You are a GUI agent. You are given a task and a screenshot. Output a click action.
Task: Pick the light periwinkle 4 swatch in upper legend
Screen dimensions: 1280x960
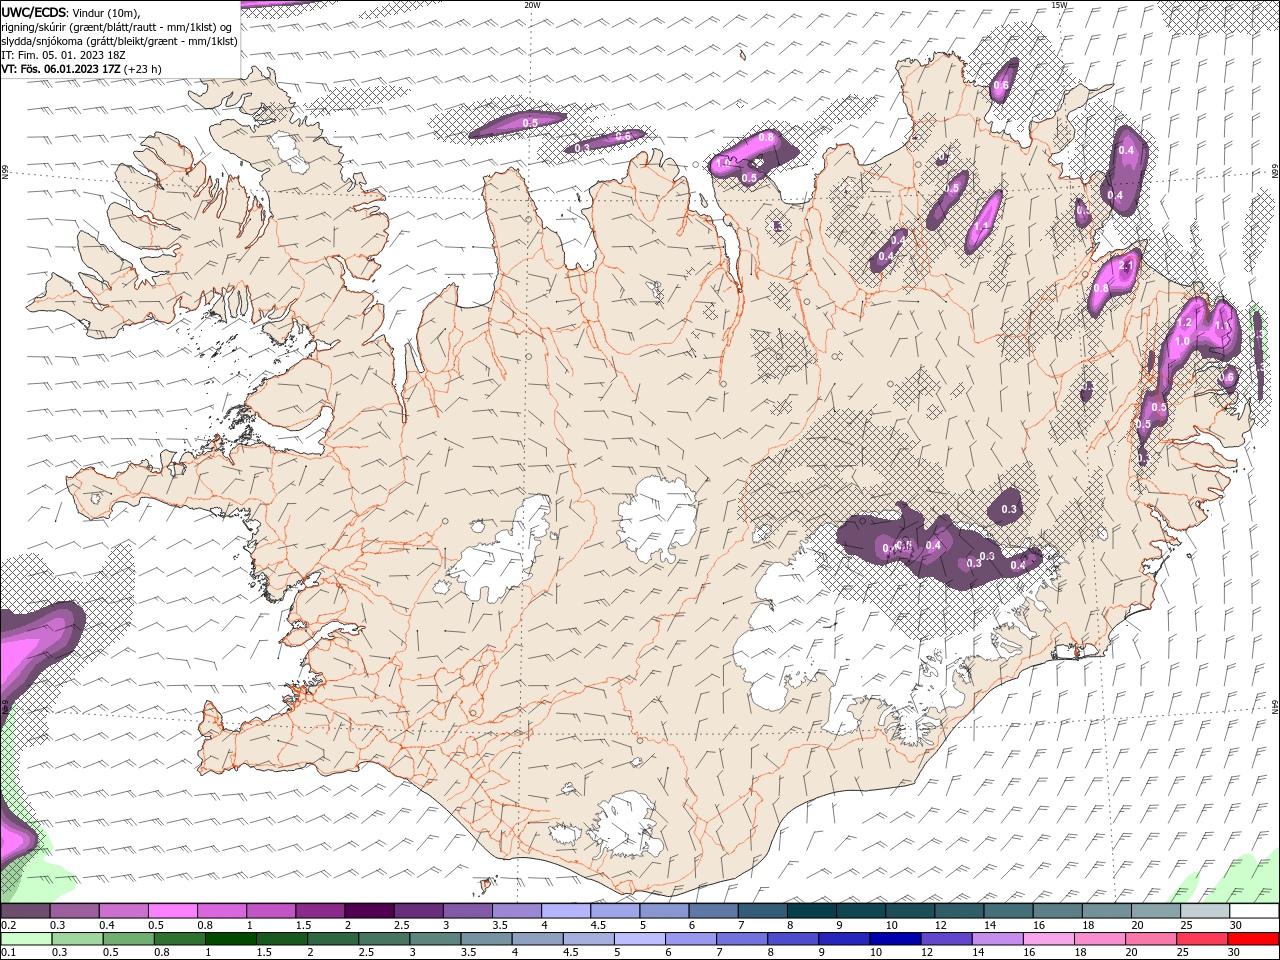565,911
